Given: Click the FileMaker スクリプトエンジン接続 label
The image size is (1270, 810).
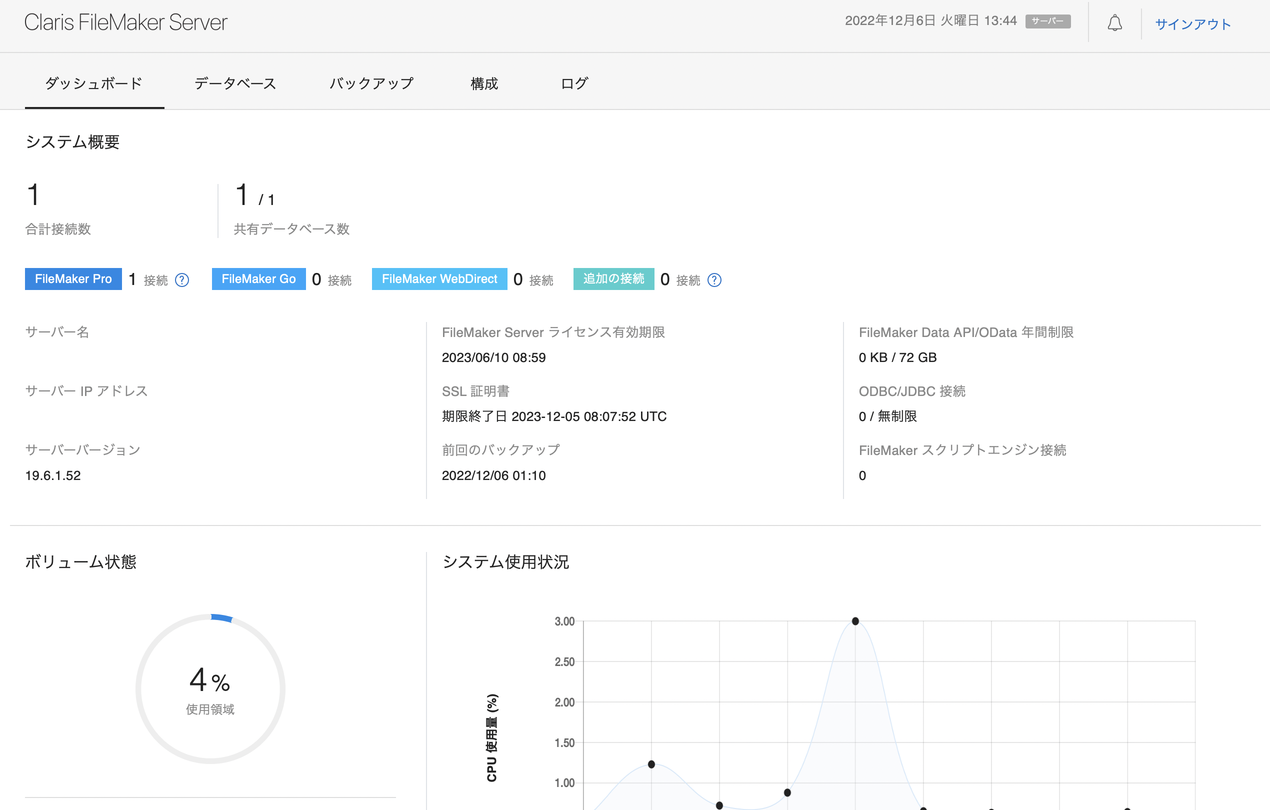Looking at the screenshot, I should click(x=963, y=450).
